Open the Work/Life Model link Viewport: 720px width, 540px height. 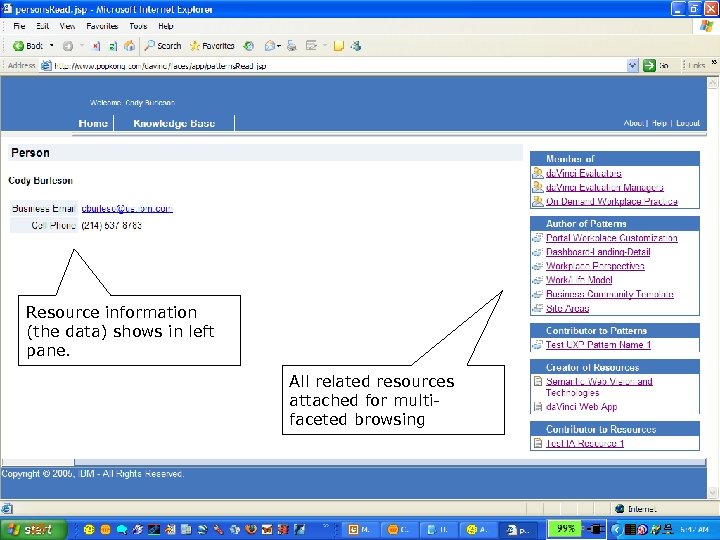tap(579, 280)
